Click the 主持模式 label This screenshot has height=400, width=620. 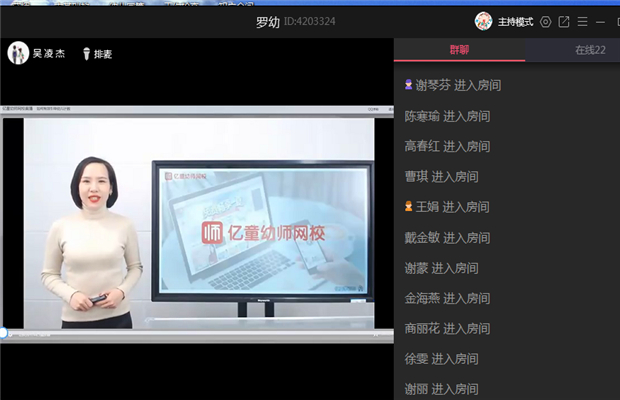tap(516, 21)
